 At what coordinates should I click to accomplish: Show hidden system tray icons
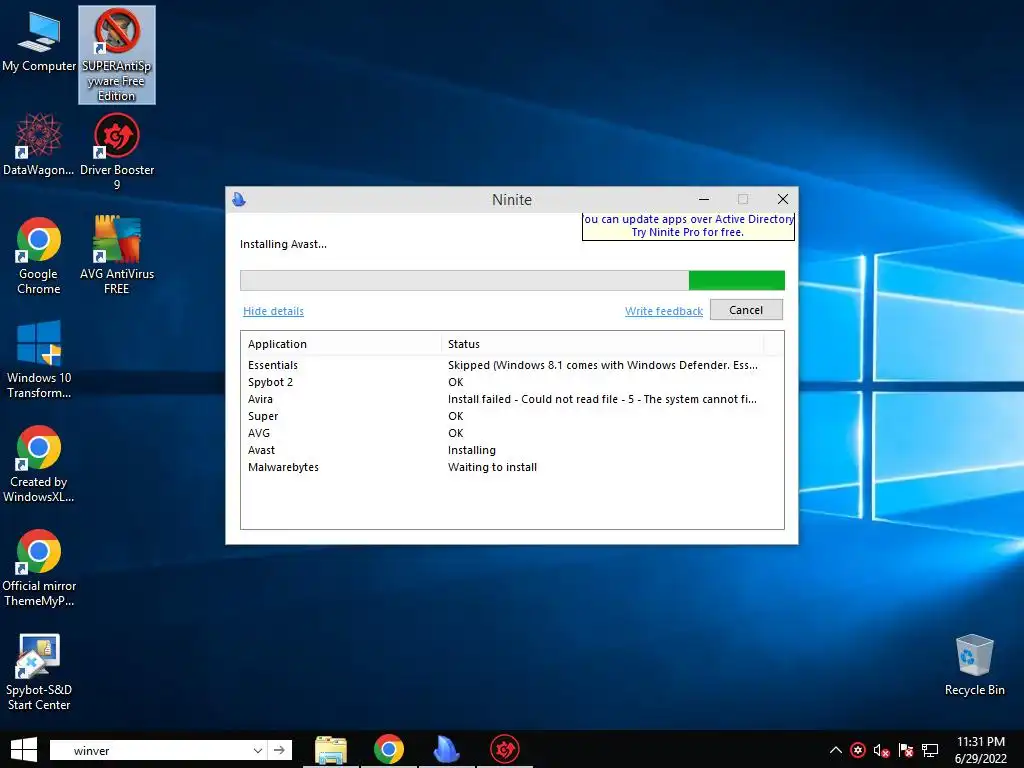point(835,750)
